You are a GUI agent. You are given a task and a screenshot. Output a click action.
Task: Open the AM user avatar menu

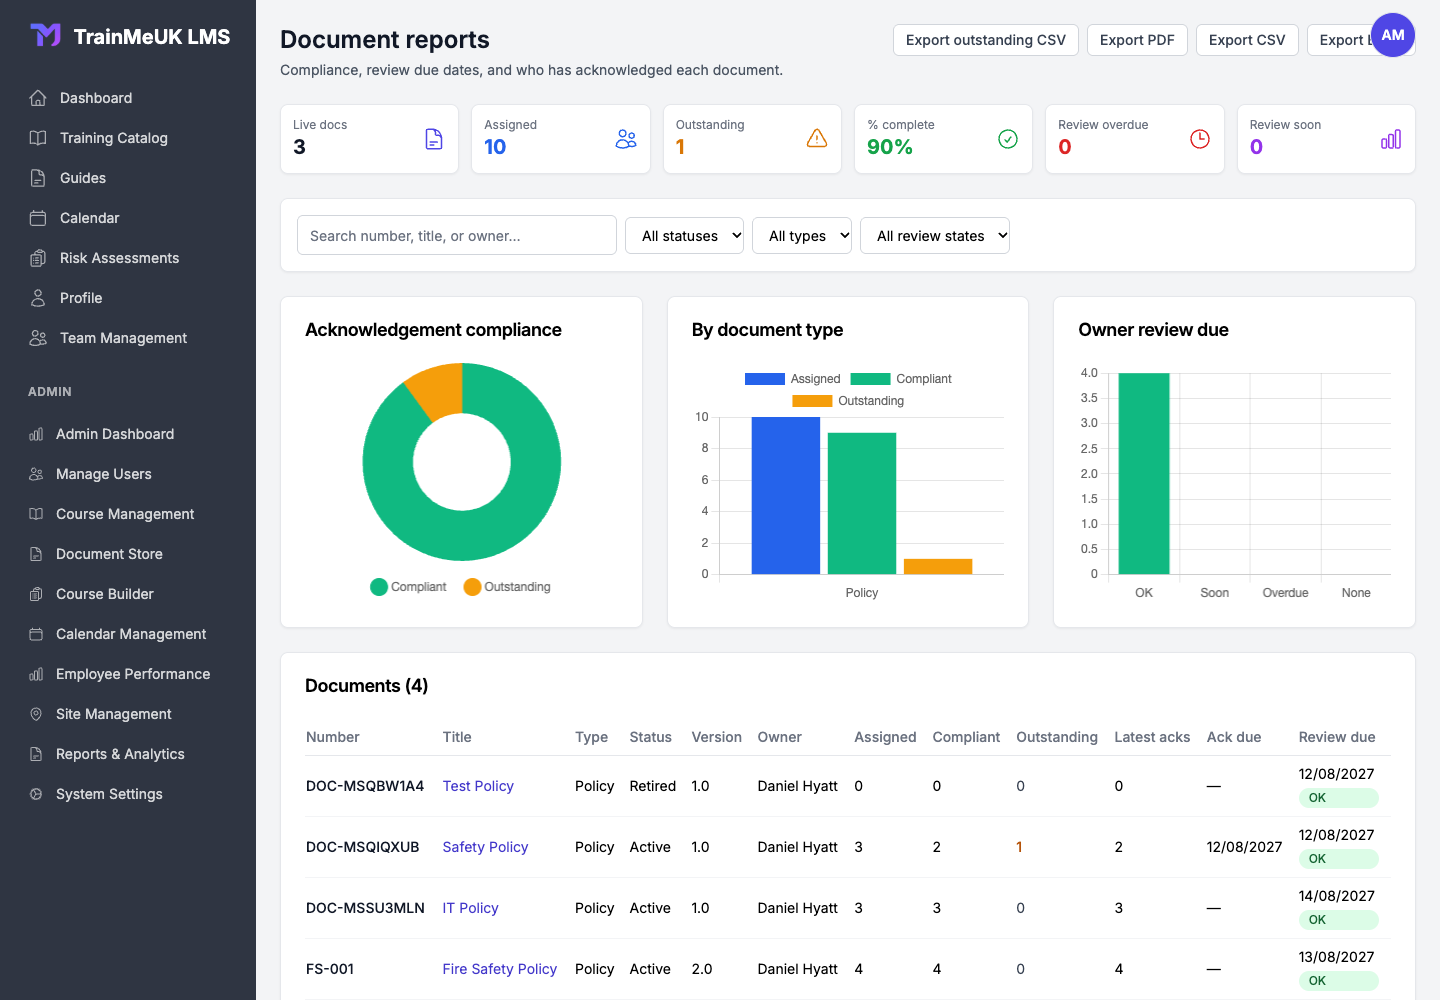tap(1393, 35)
